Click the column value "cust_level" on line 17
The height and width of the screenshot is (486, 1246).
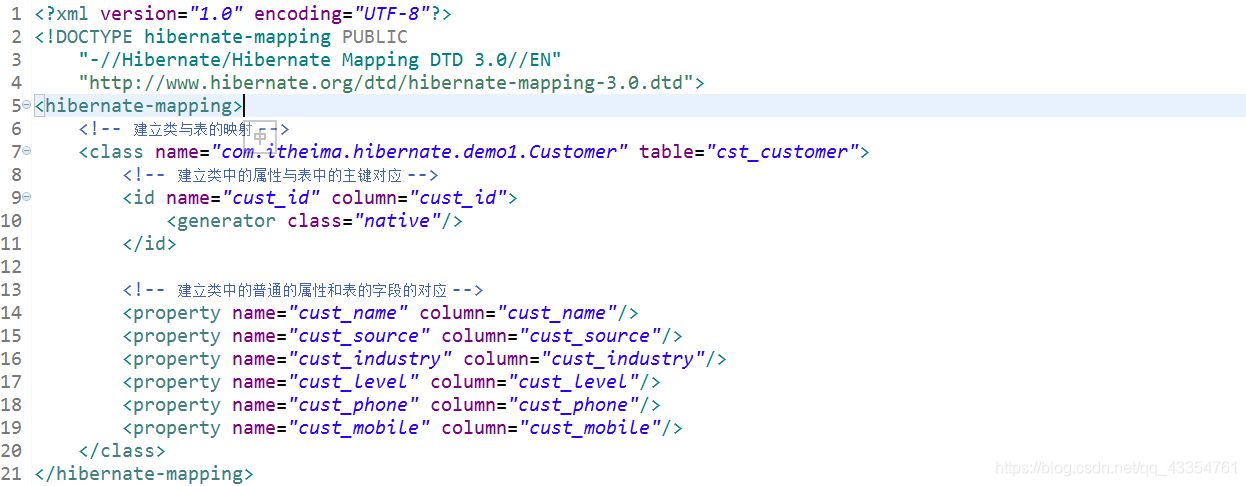click(x=574, y=382)
